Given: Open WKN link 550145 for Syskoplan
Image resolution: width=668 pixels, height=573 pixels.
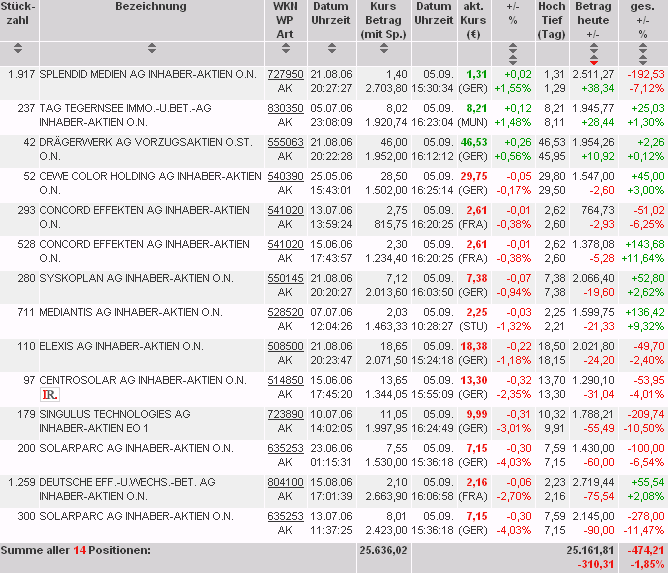Looking at the screenshot, I should pyautogui.click(x=285, y=278).
